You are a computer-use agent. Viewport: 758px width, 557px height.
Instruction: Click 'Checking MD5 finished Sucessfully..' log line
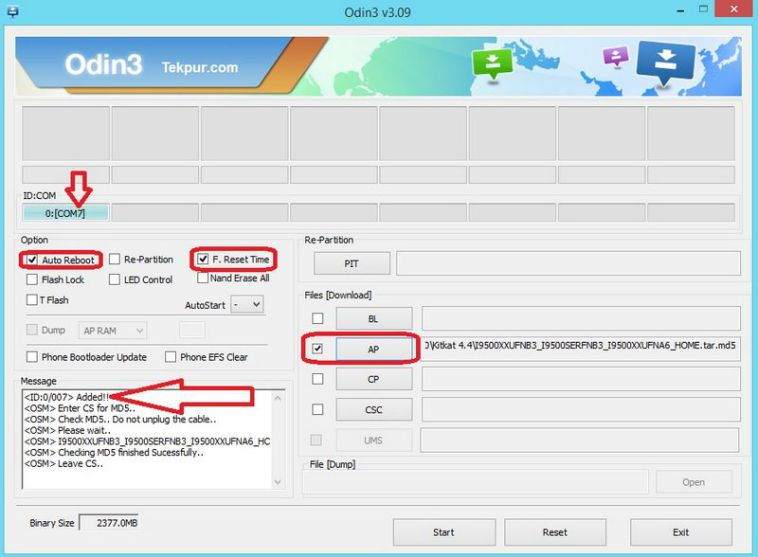114,453
